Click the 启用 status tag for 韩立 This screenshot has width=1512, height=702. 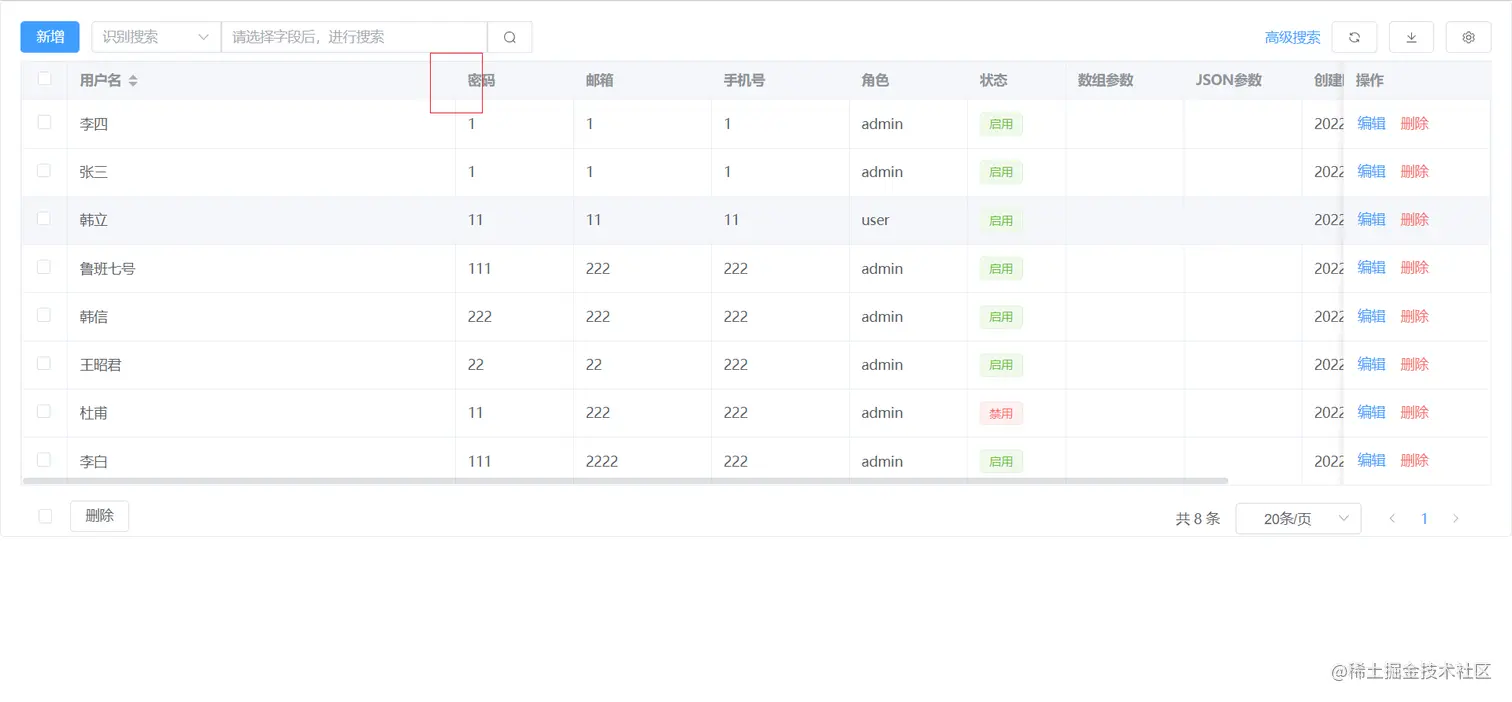click(1001, 220)
